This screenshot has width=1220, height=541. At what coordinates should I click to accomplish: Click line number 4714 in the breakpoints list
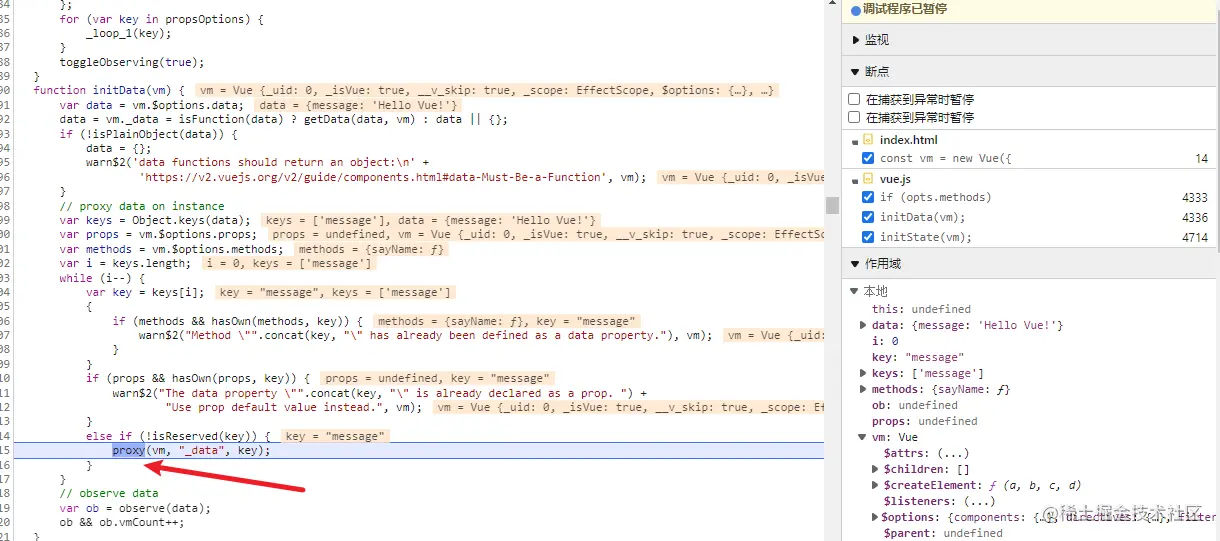click(1194, 237)
